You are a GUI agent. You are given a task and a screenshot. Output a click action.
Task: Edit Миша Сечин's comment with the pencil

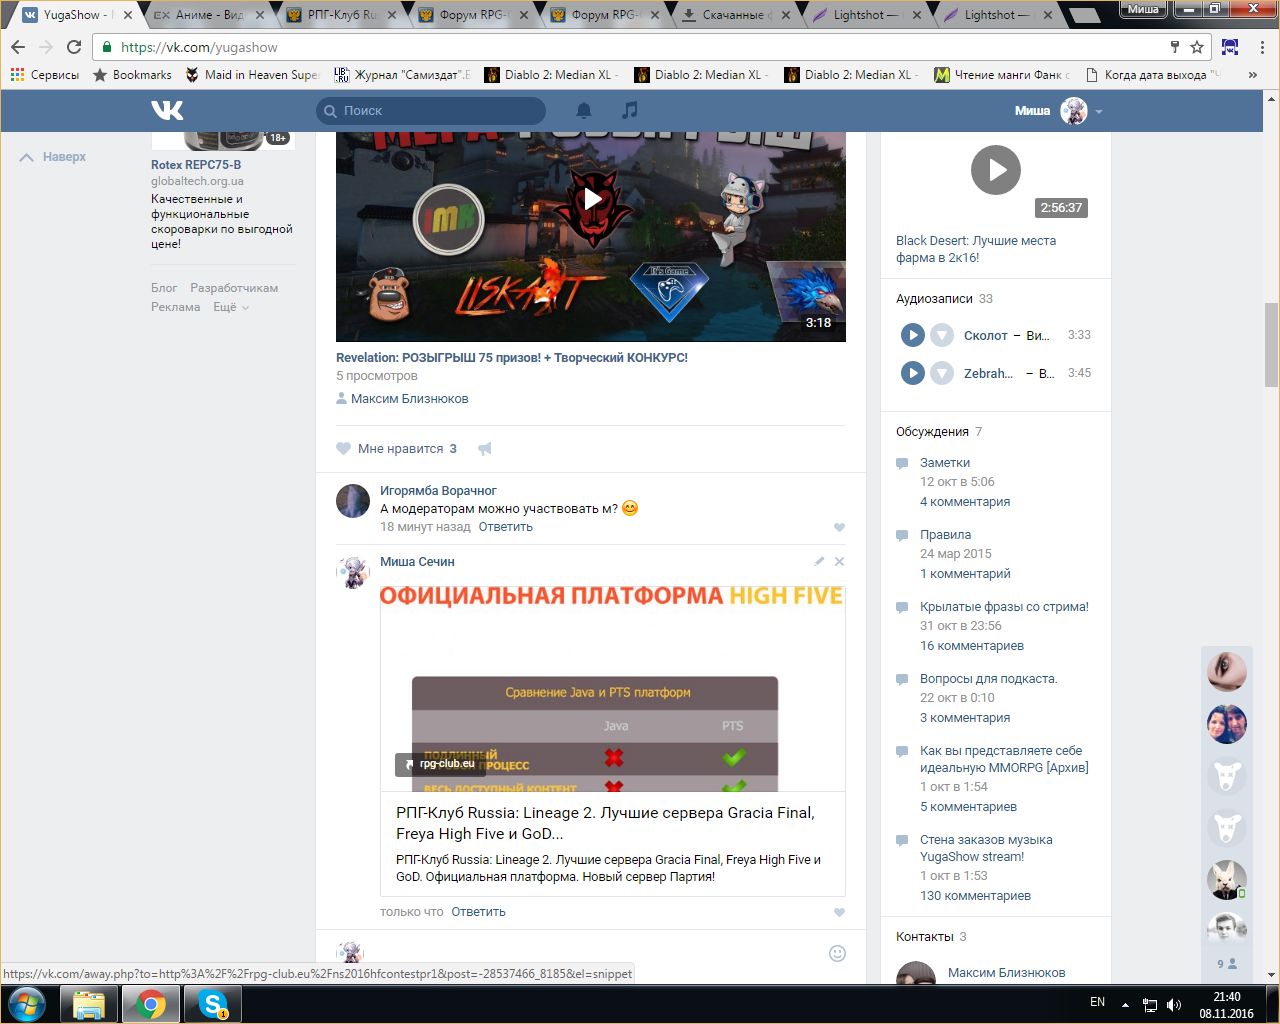(819, 562)
